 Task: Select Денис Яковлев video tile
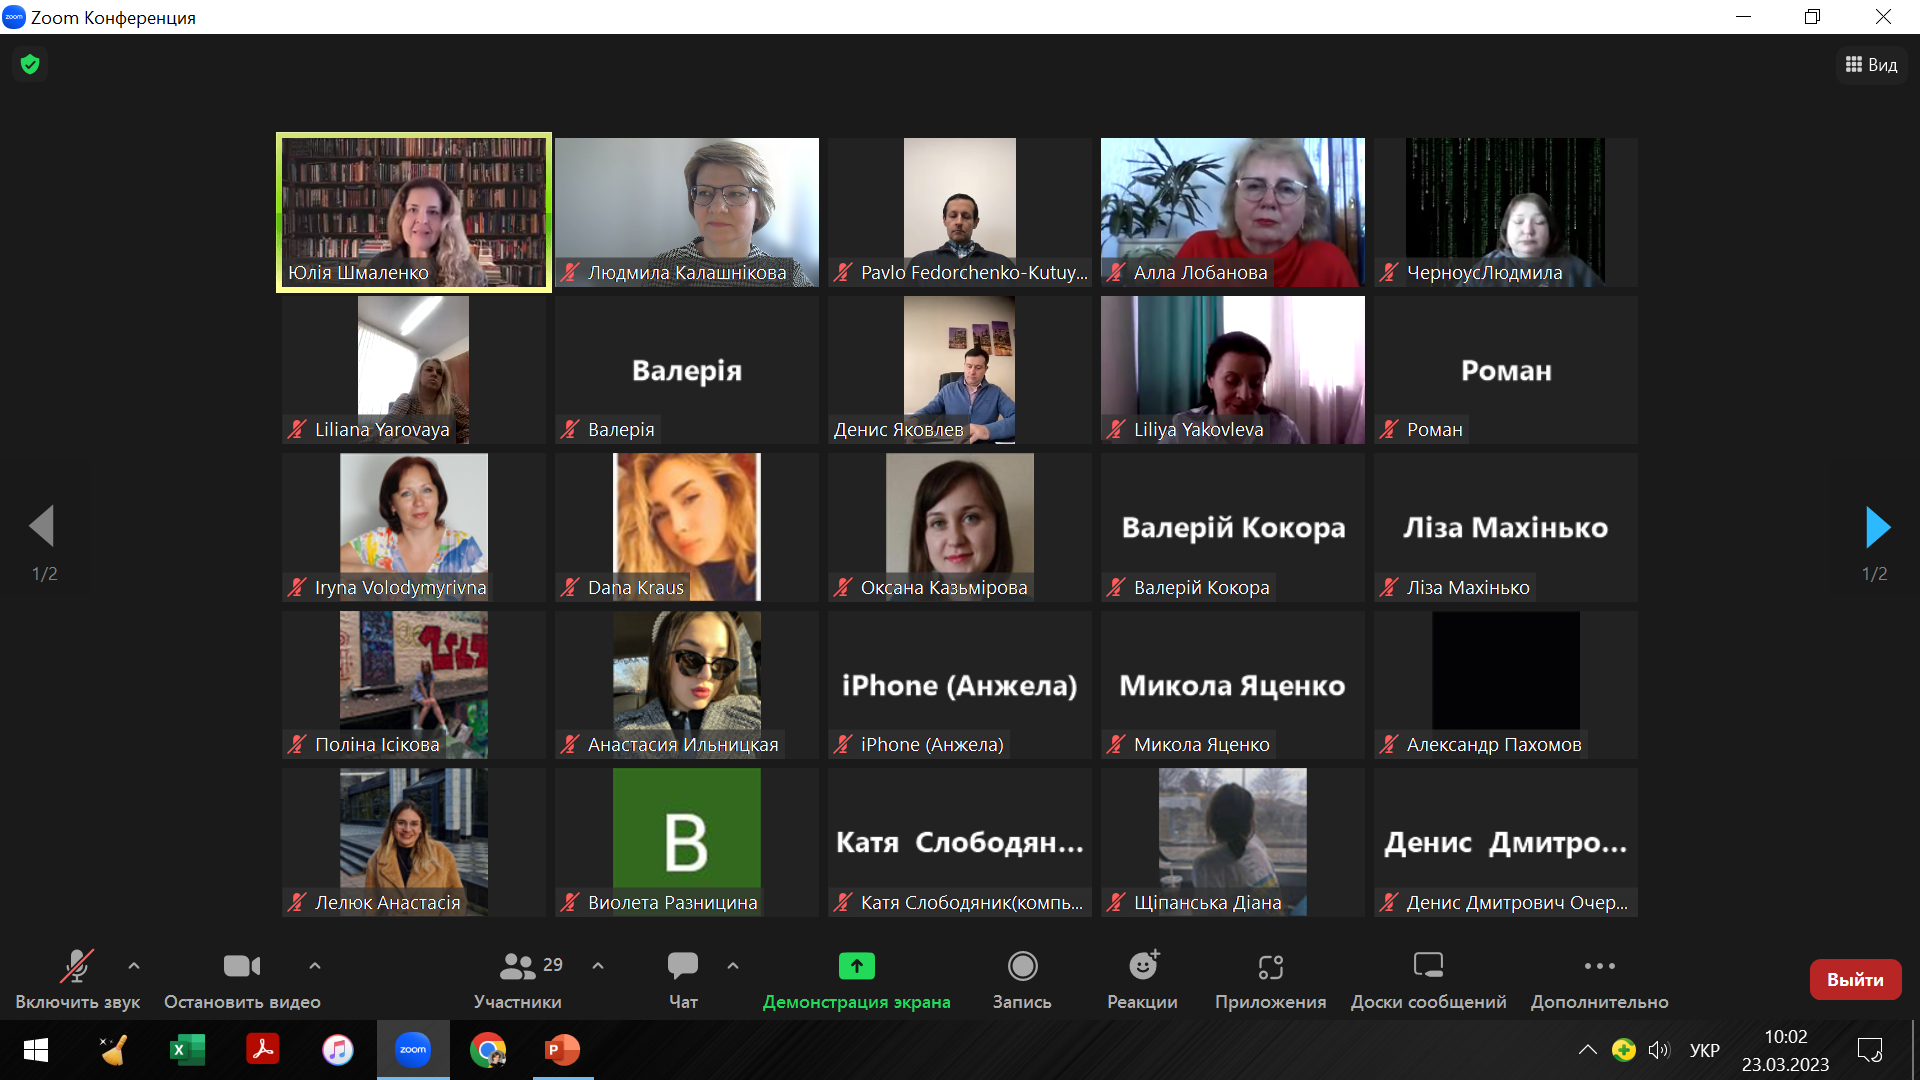pos(960,370)
